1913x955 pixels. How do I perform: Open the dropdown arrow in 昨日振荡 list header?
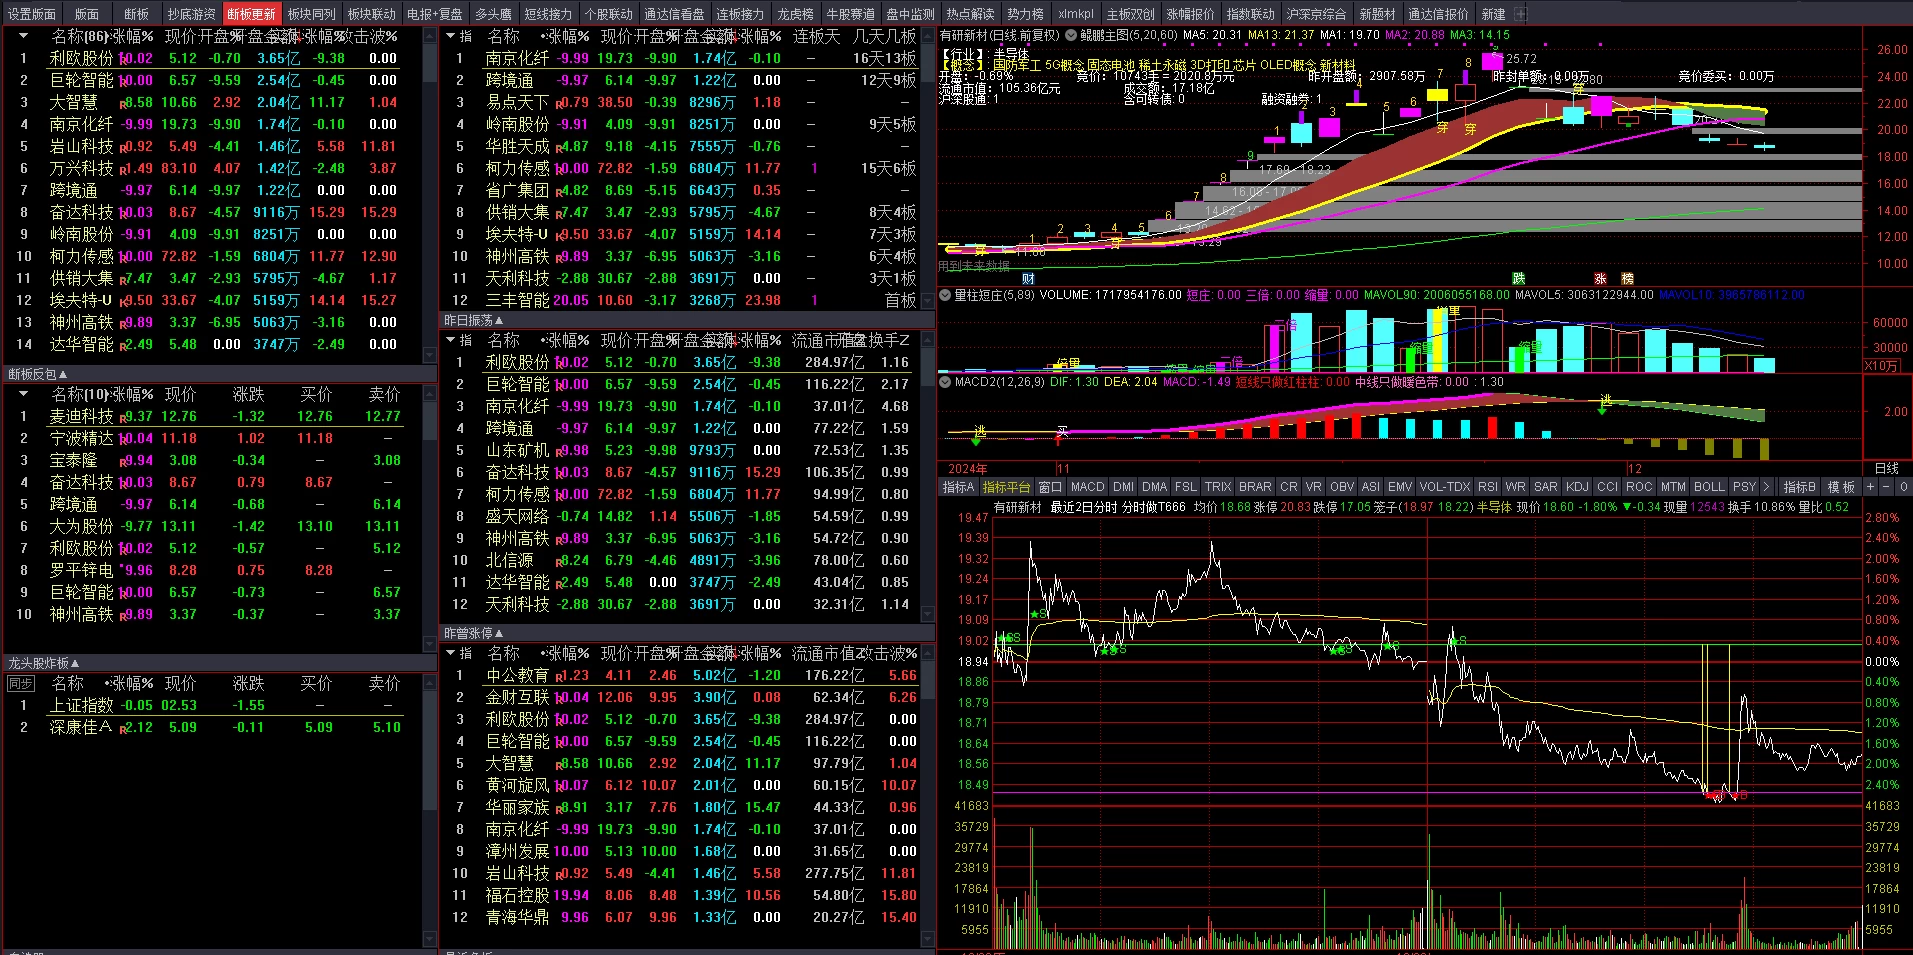pyautogui.click(x=452, y=341)
